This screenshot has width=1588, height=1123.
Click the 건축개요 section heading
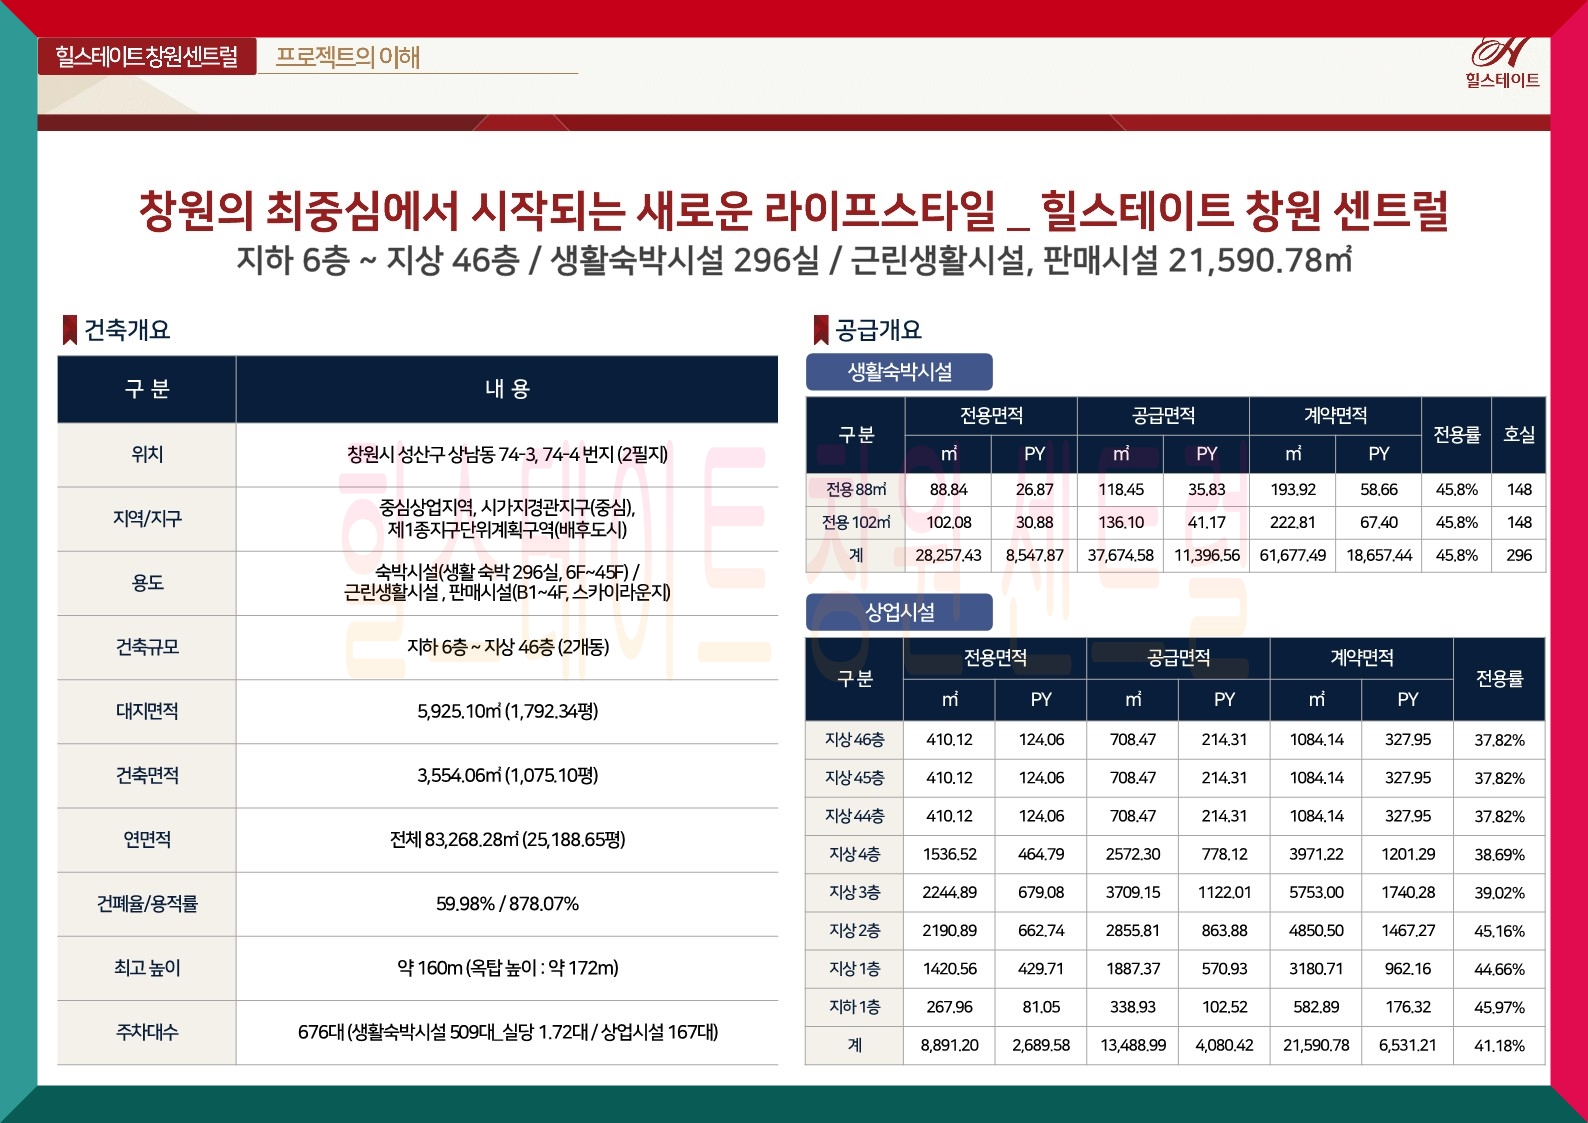(x=127, y=330)
